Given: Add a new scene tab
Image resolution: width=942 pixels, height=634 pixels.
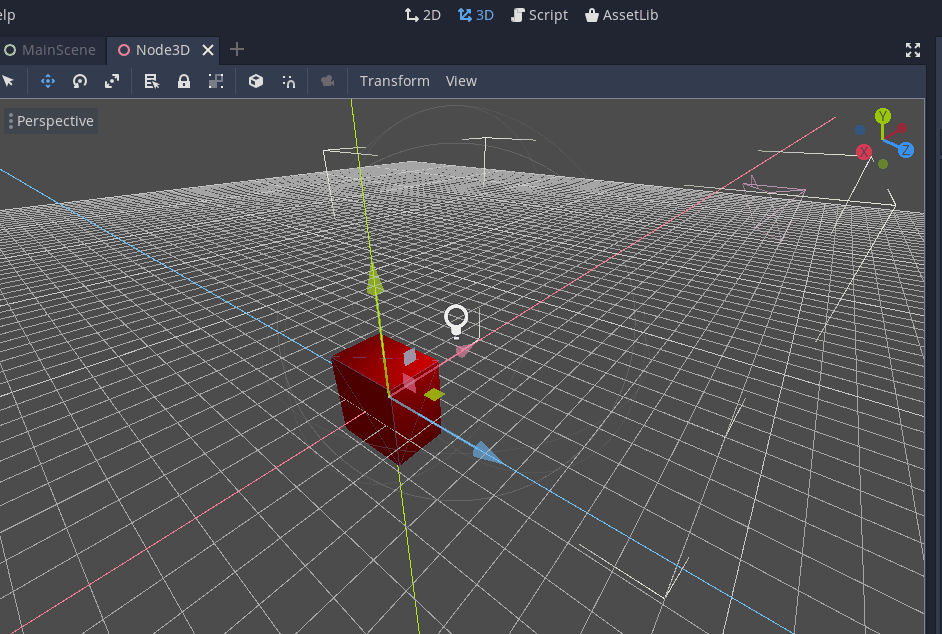Looking at the screenshot, I should pyautogui.click(x=237, y=49).
